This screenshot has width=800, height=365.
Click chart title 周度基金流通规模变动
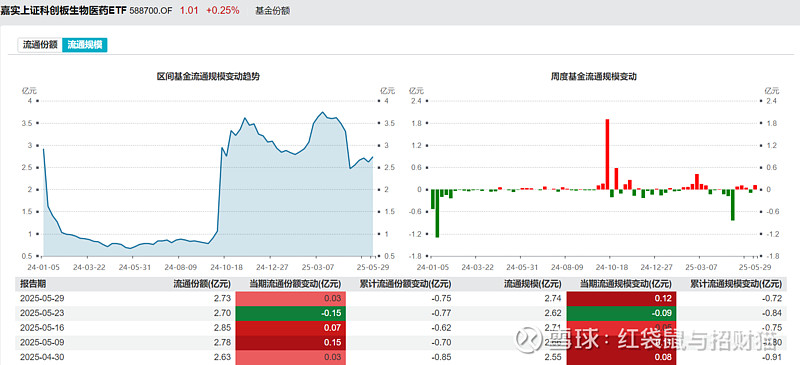pos(594,77)
